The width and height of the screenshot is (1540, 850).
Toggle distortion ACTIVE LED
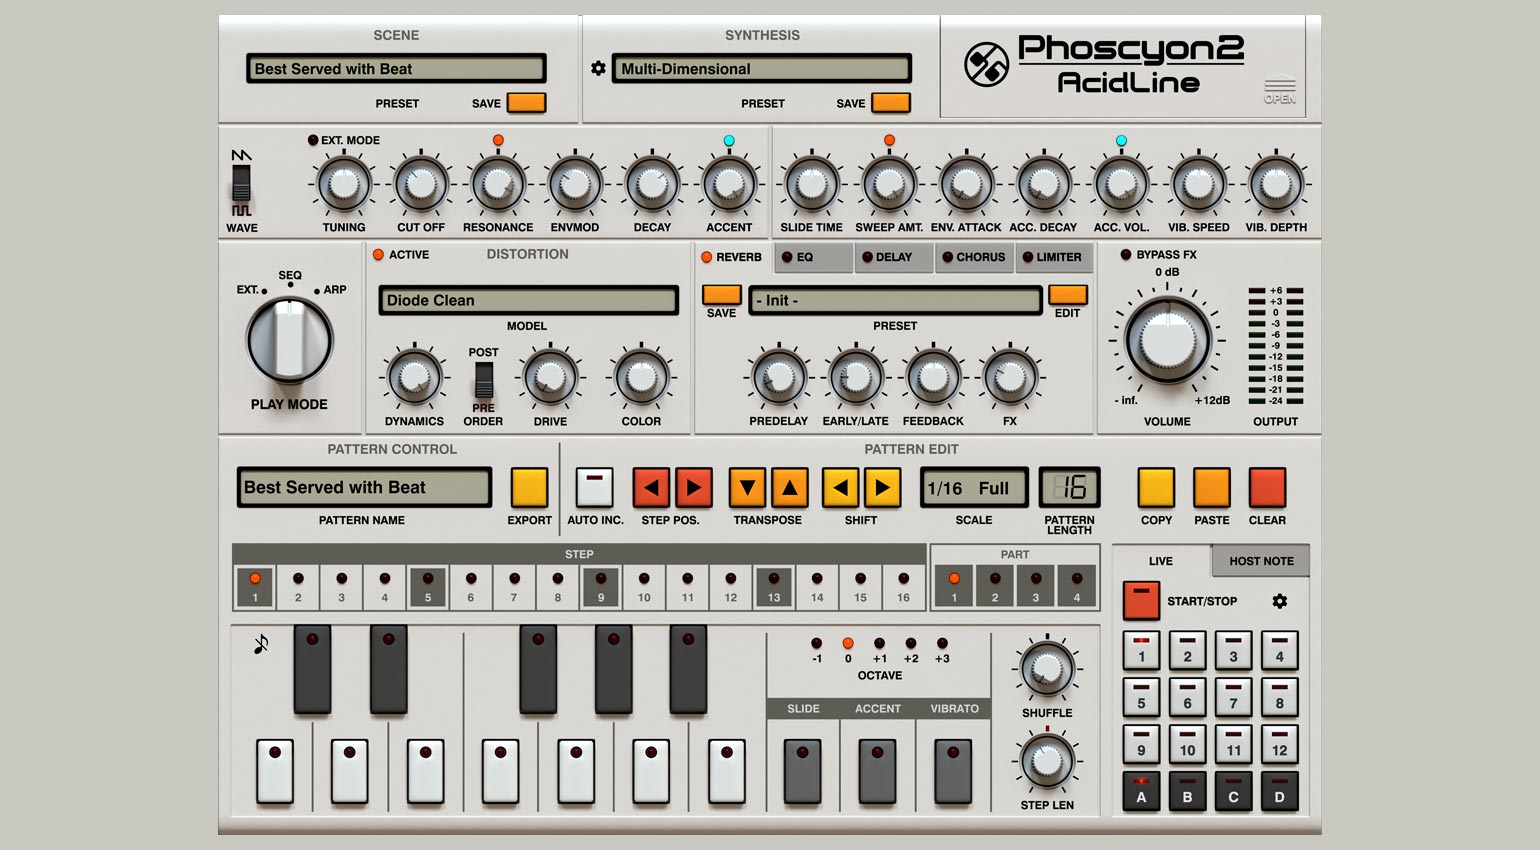[378, 255]
